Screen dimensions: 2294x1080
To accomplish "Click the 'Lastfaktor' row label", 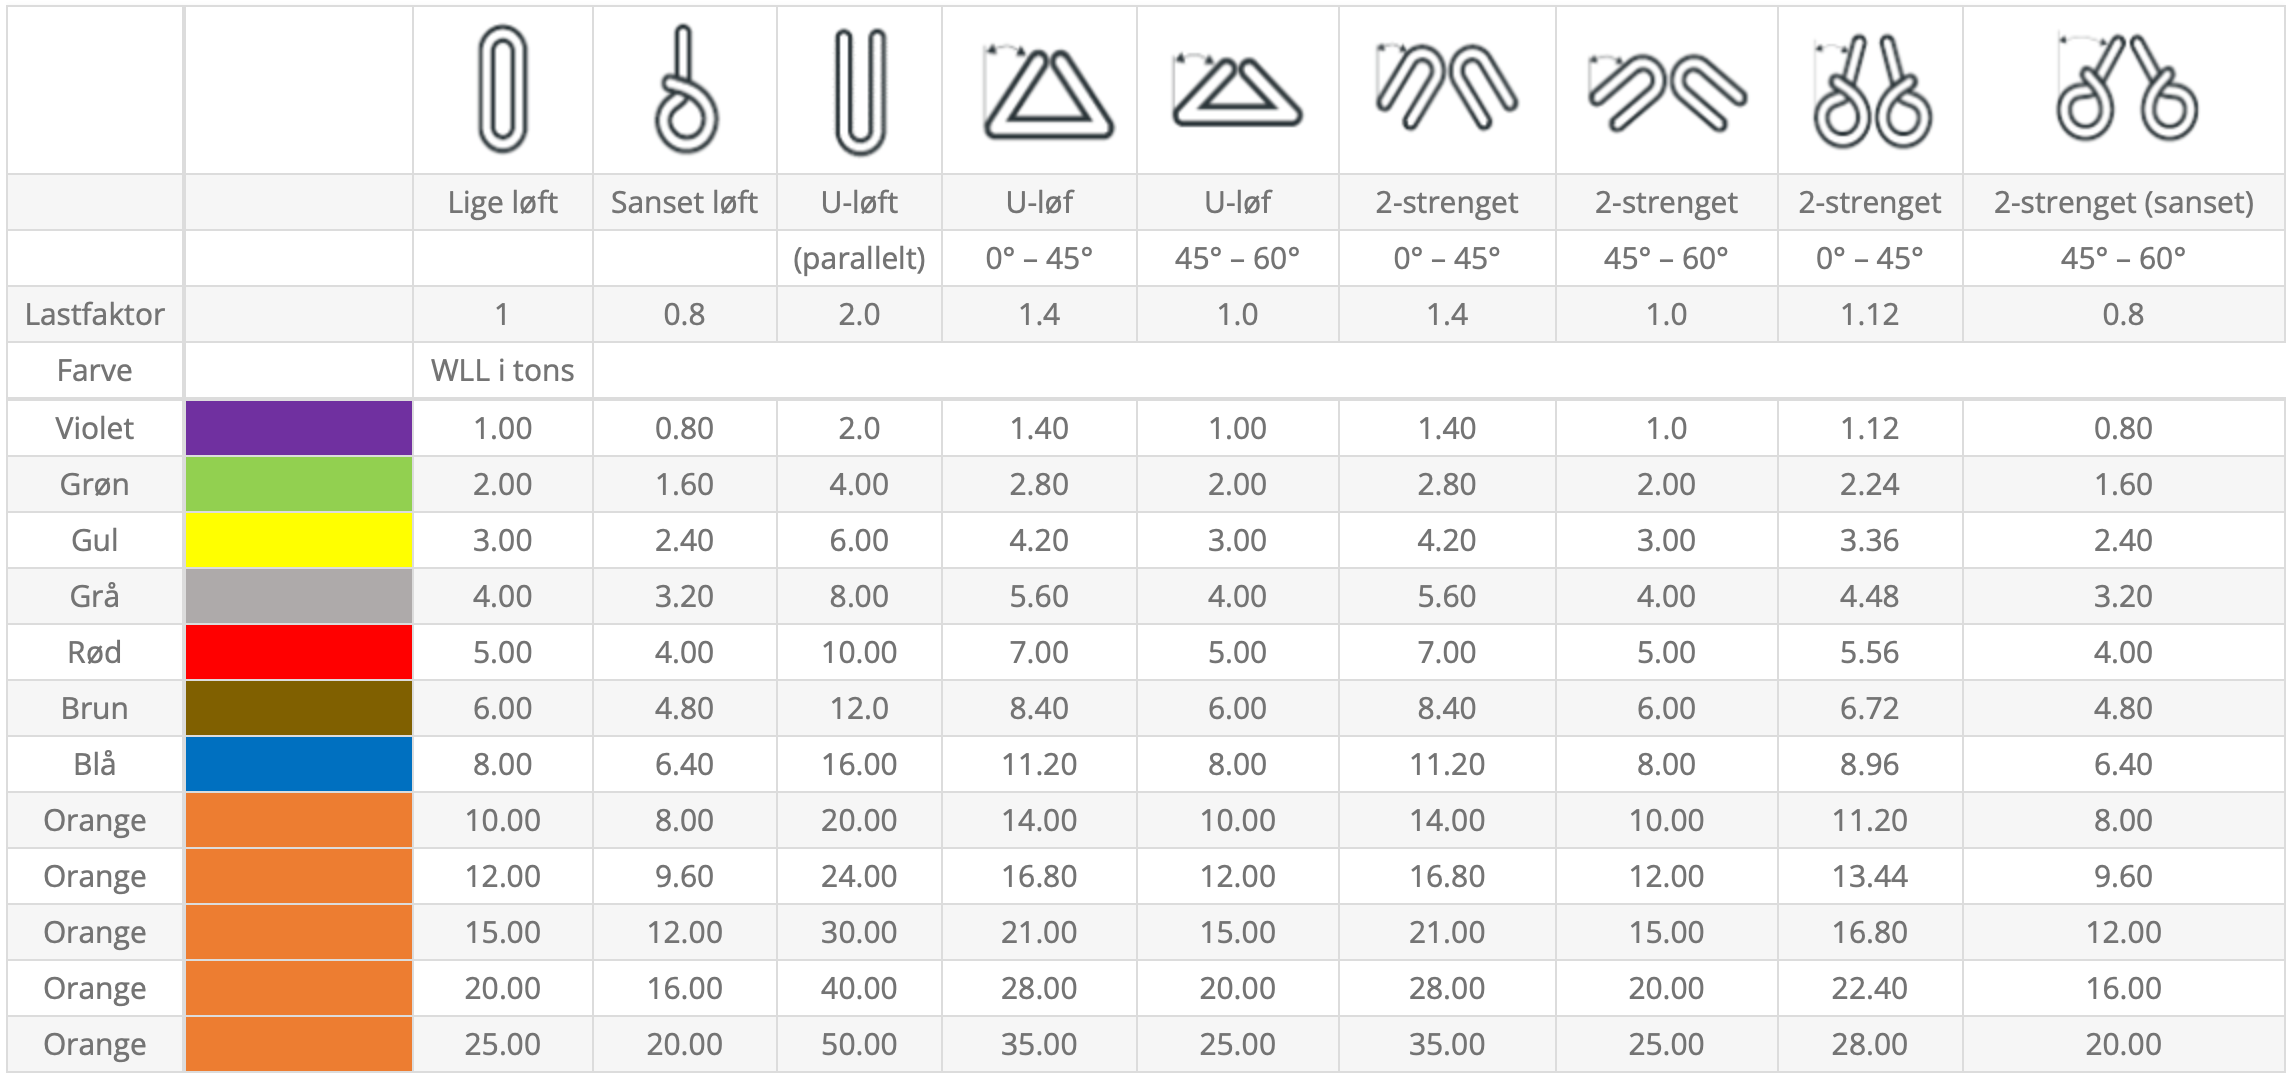I will pos(95,315).
